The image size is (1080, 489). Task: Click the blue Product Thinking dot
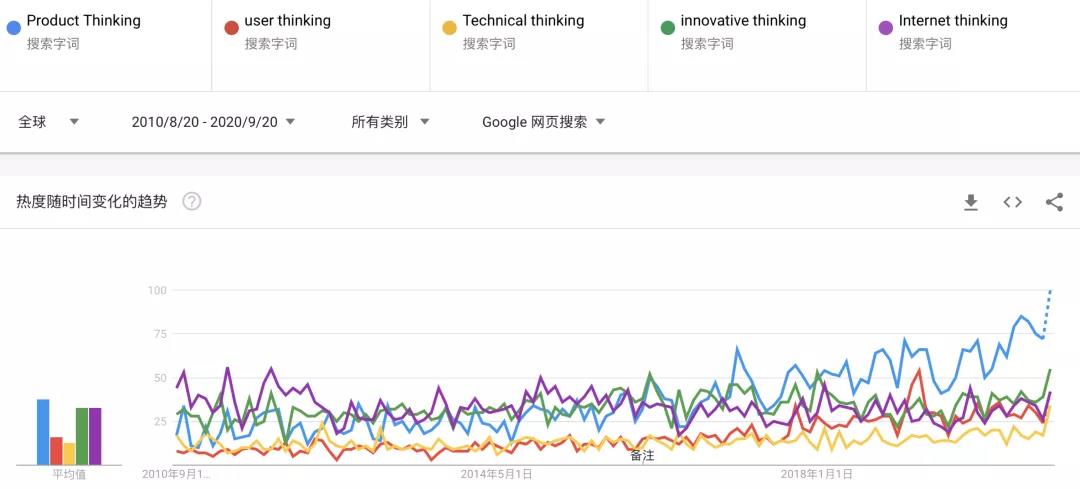(x=13, y=28)
